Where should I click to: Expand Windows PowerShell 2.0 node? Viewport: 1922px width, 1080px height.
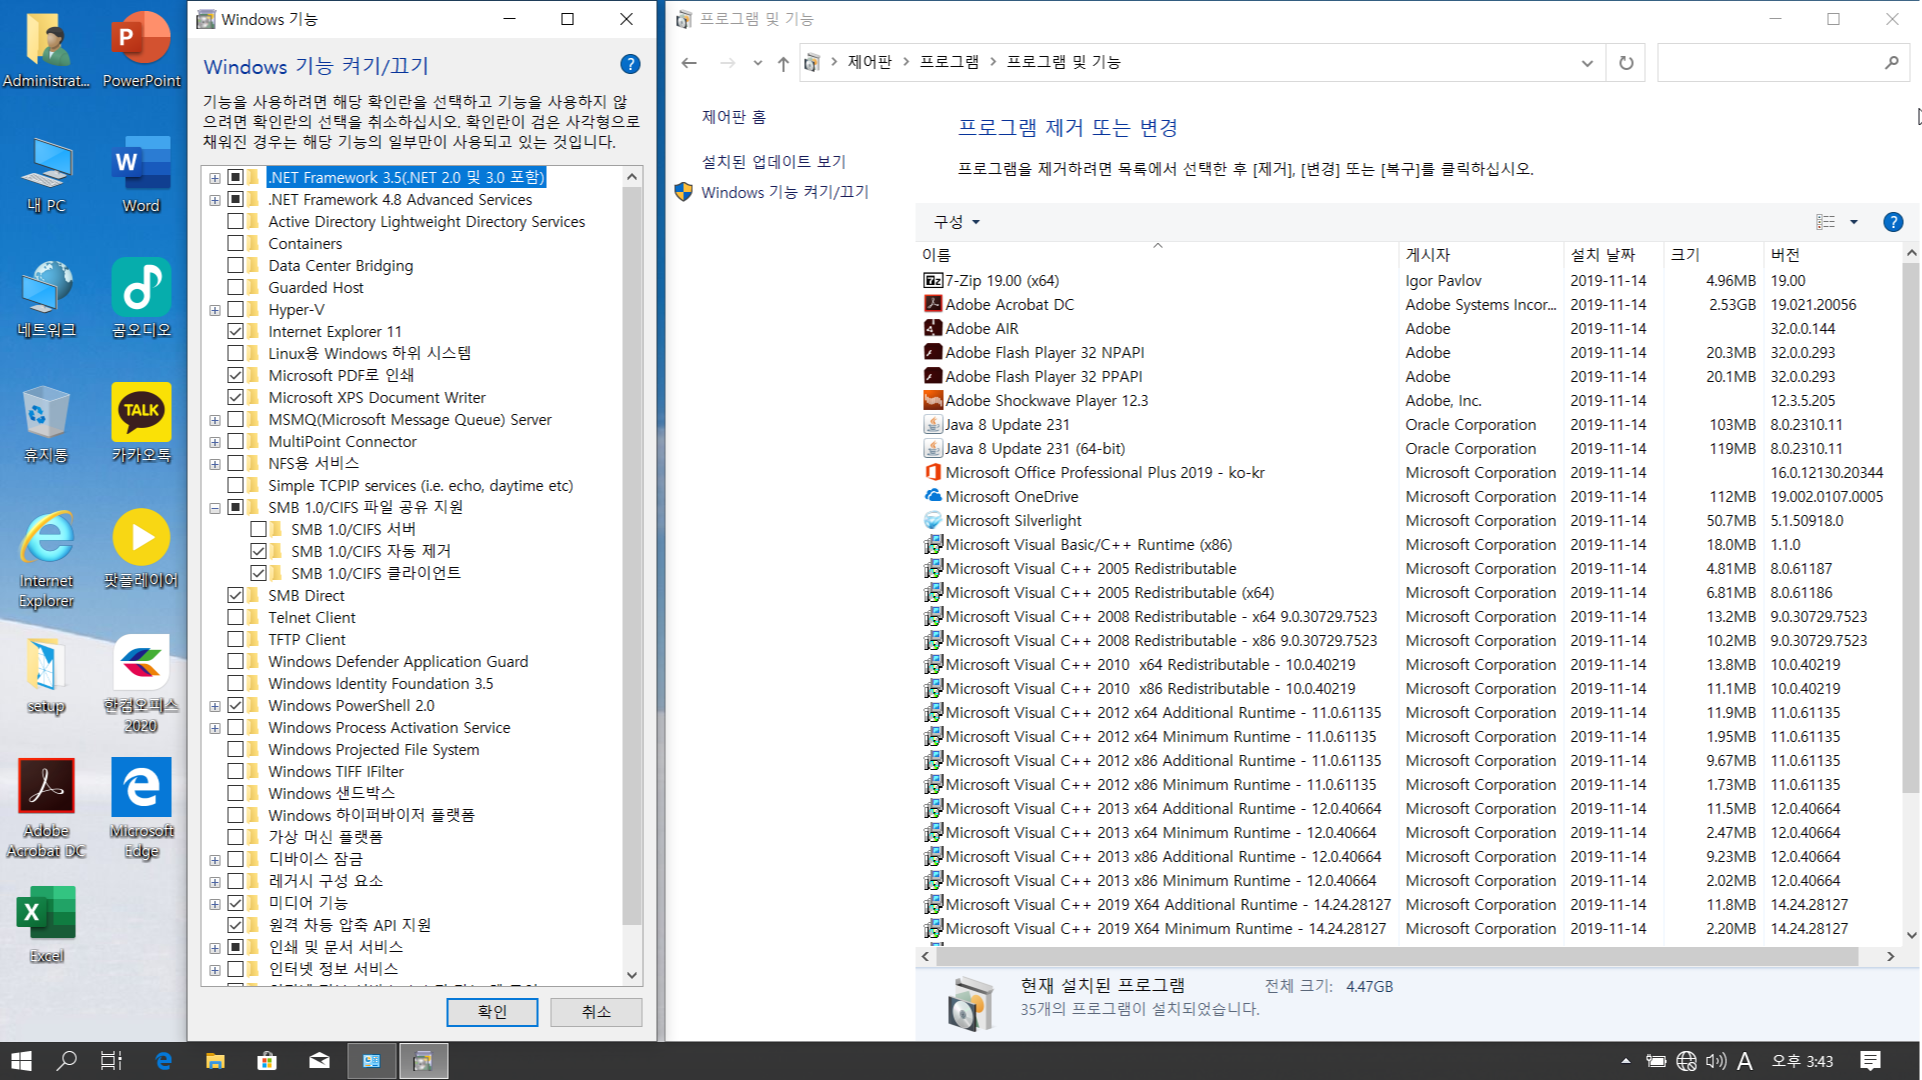point(215,706)
